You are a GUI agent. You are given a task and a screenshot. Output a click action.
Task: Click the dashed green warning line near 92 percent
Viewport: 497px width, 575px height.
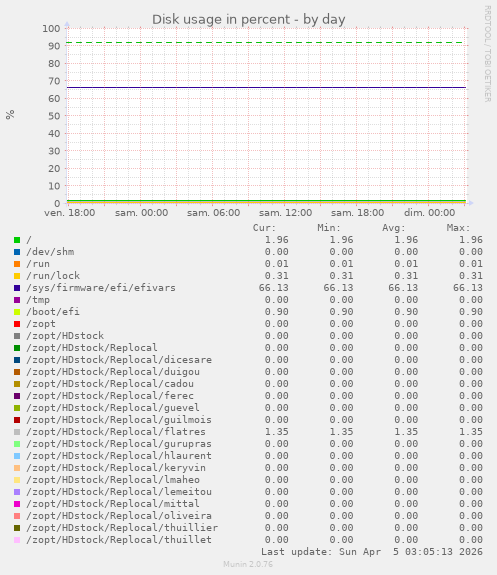[x=266, y=43]
